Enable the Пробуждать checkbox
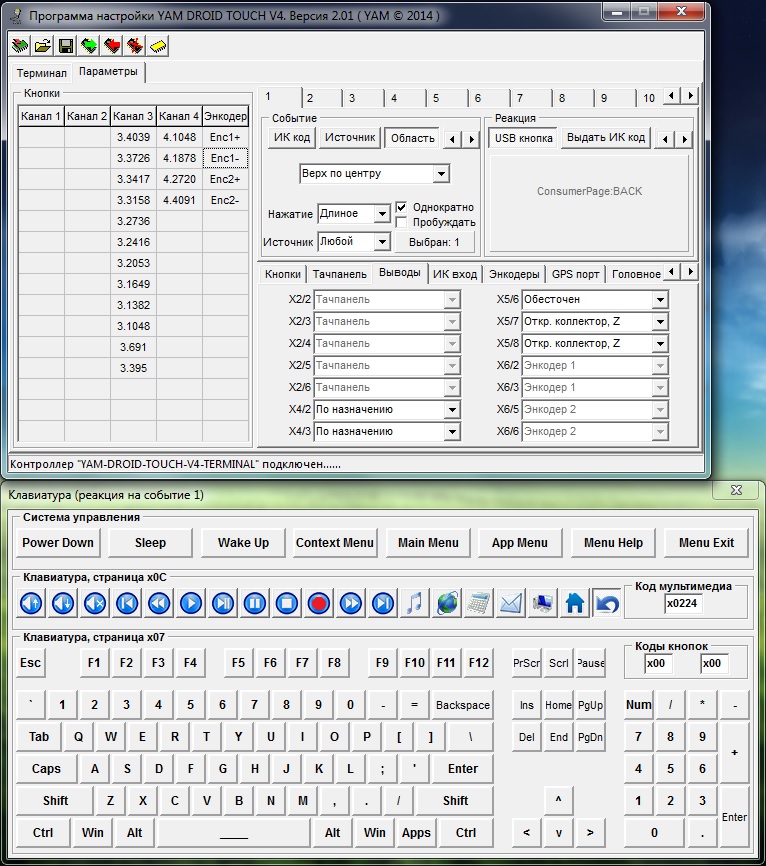This screenshot has height=866, width=766. tap(402, 222)
